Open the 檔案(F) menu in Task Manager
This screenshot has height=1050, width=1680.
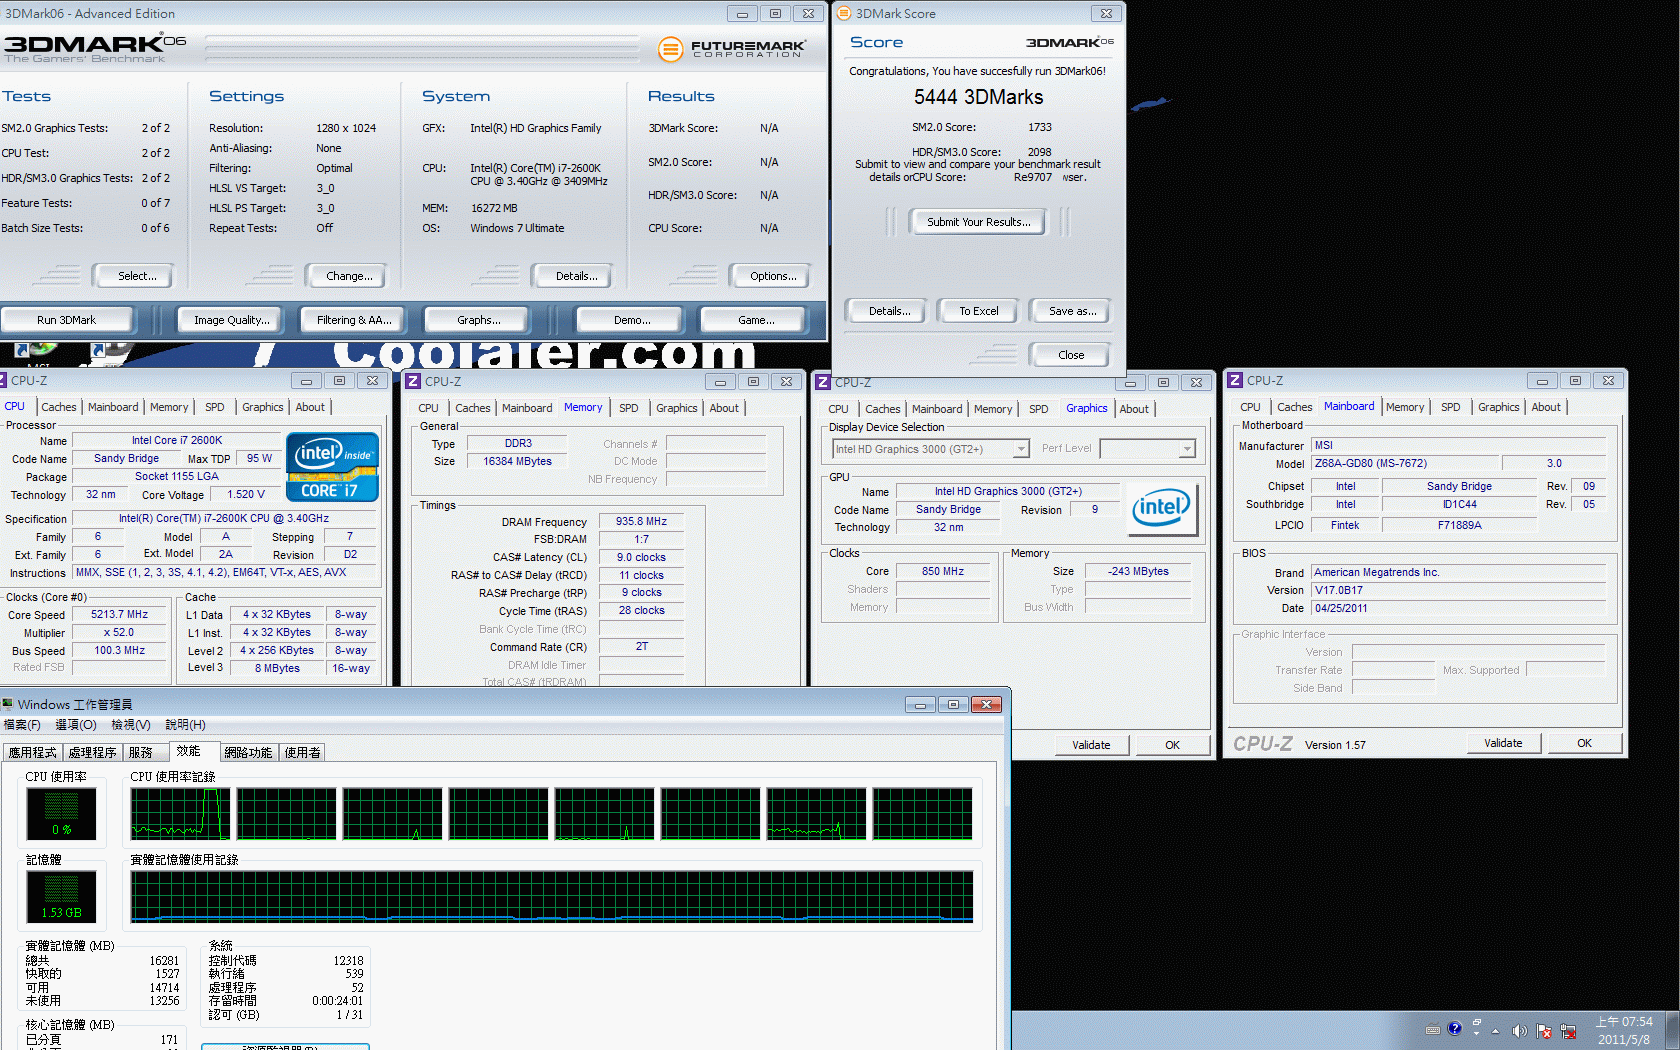[22, 725]
